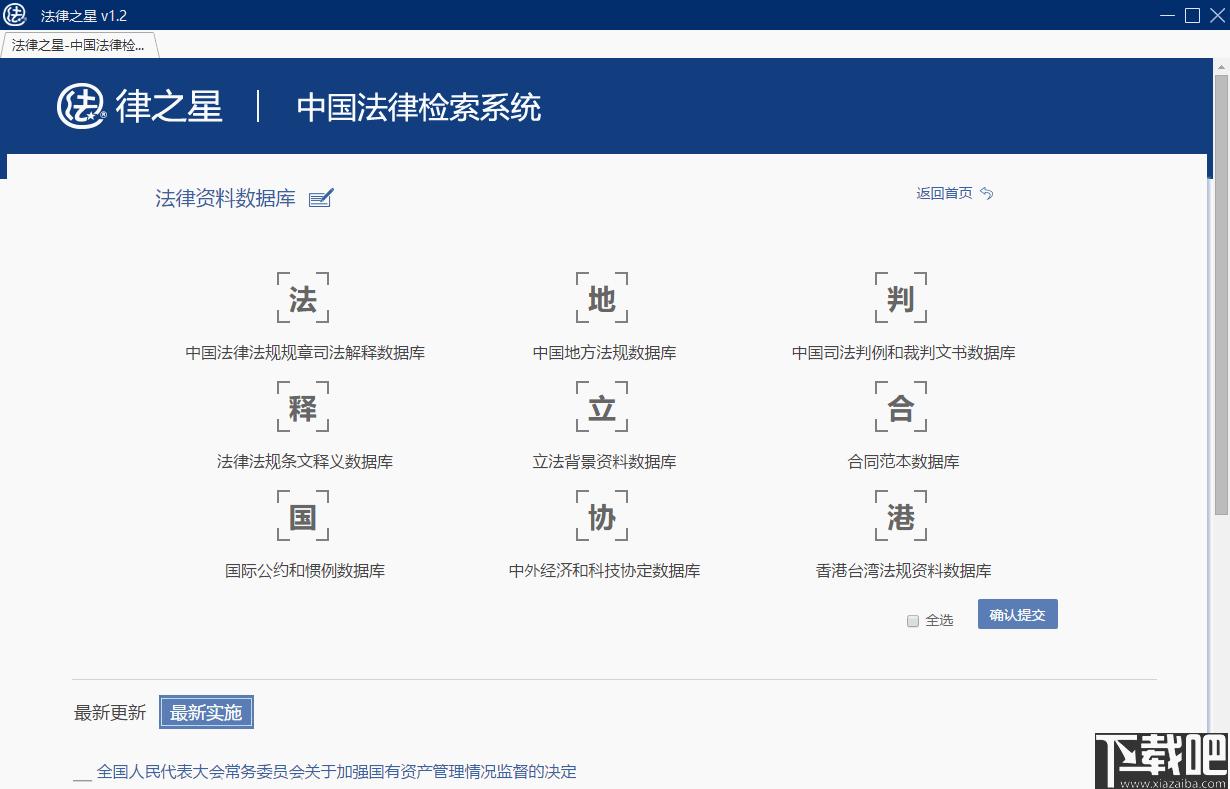This screenshot has height=789, width=1230.
Task: Open 国际公约和惯例数据库 label
Action: pos(305,571)
